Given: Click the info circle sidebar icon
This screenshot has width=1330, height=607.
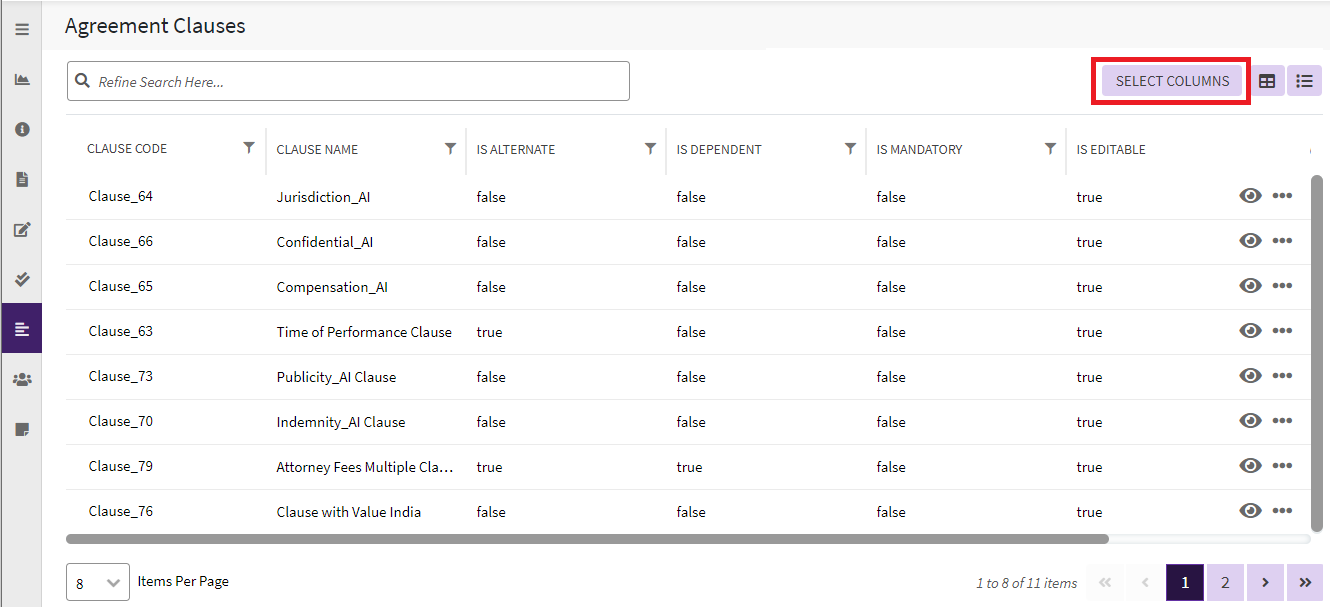Looking at the screenshot, I should coord(21,129).
